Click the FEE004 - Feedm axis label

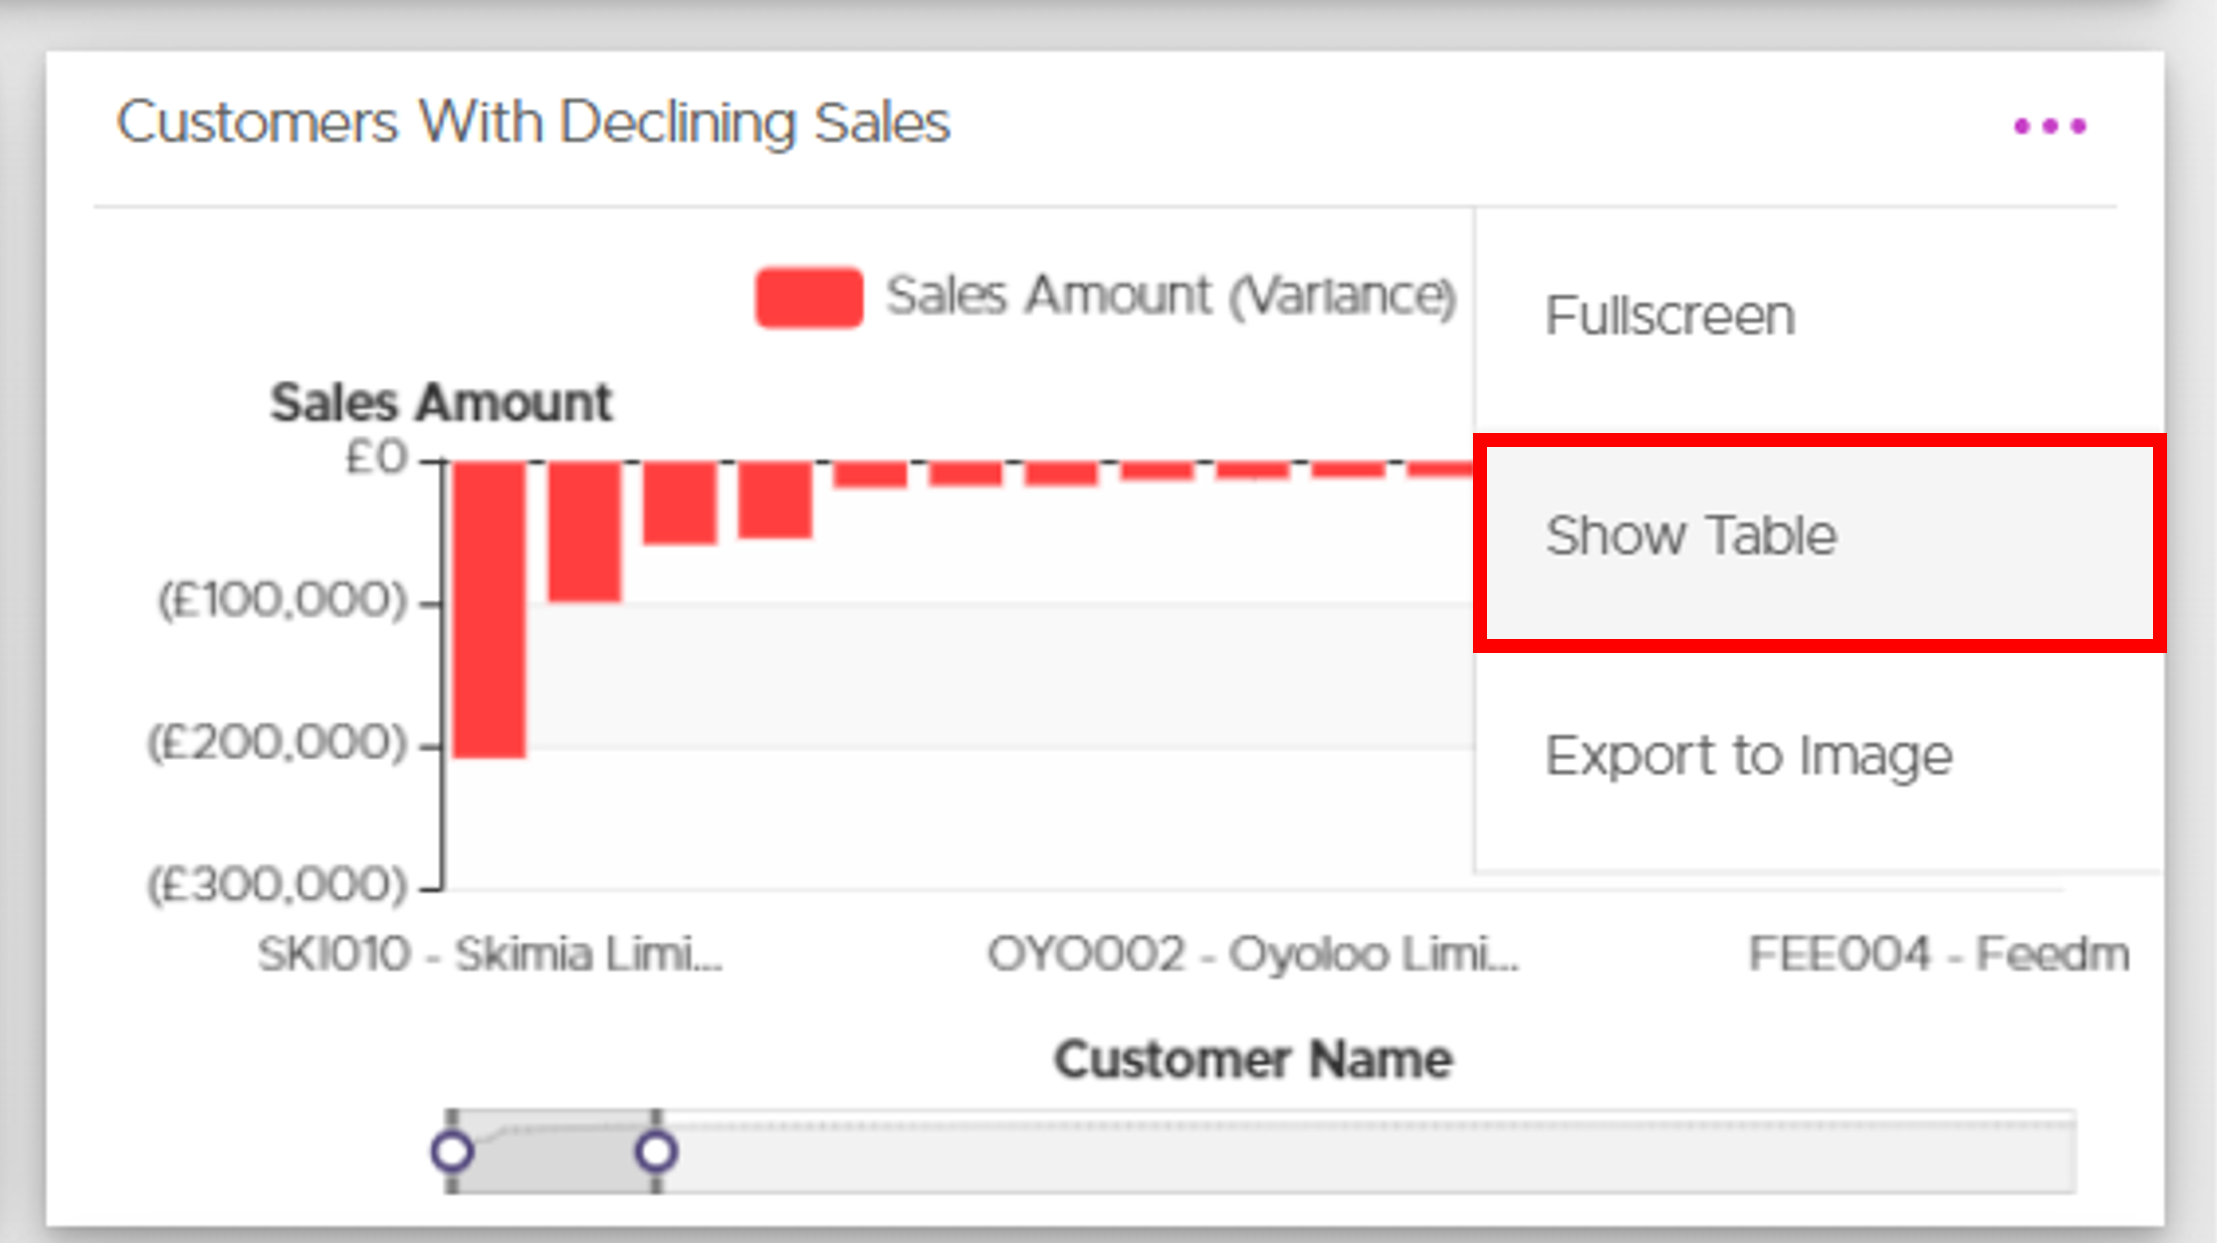[x=1939, y=954]
